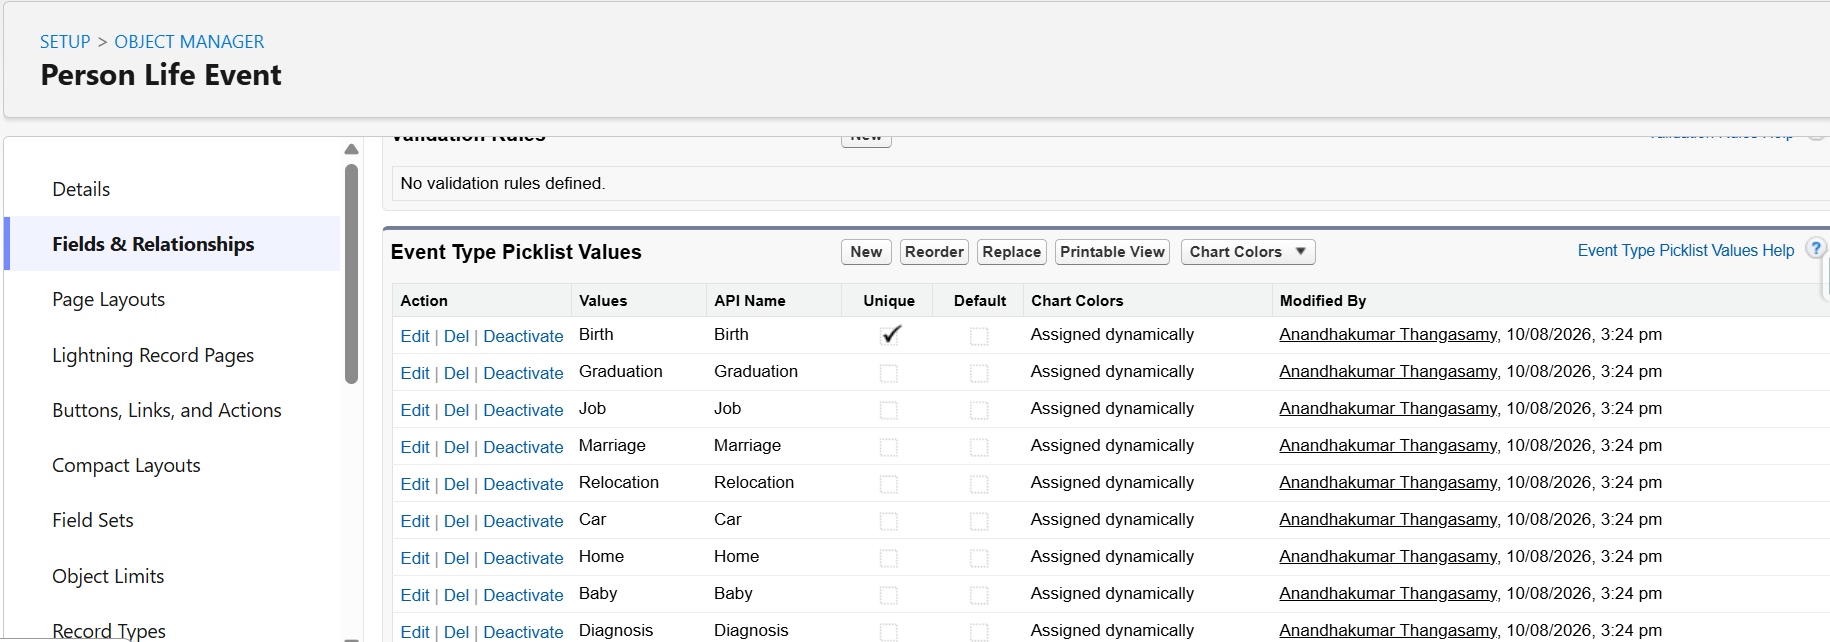The image size is (1830, 642).
Task: Open the Event Type Picklist Values help icon
Action: point(1816,249)
